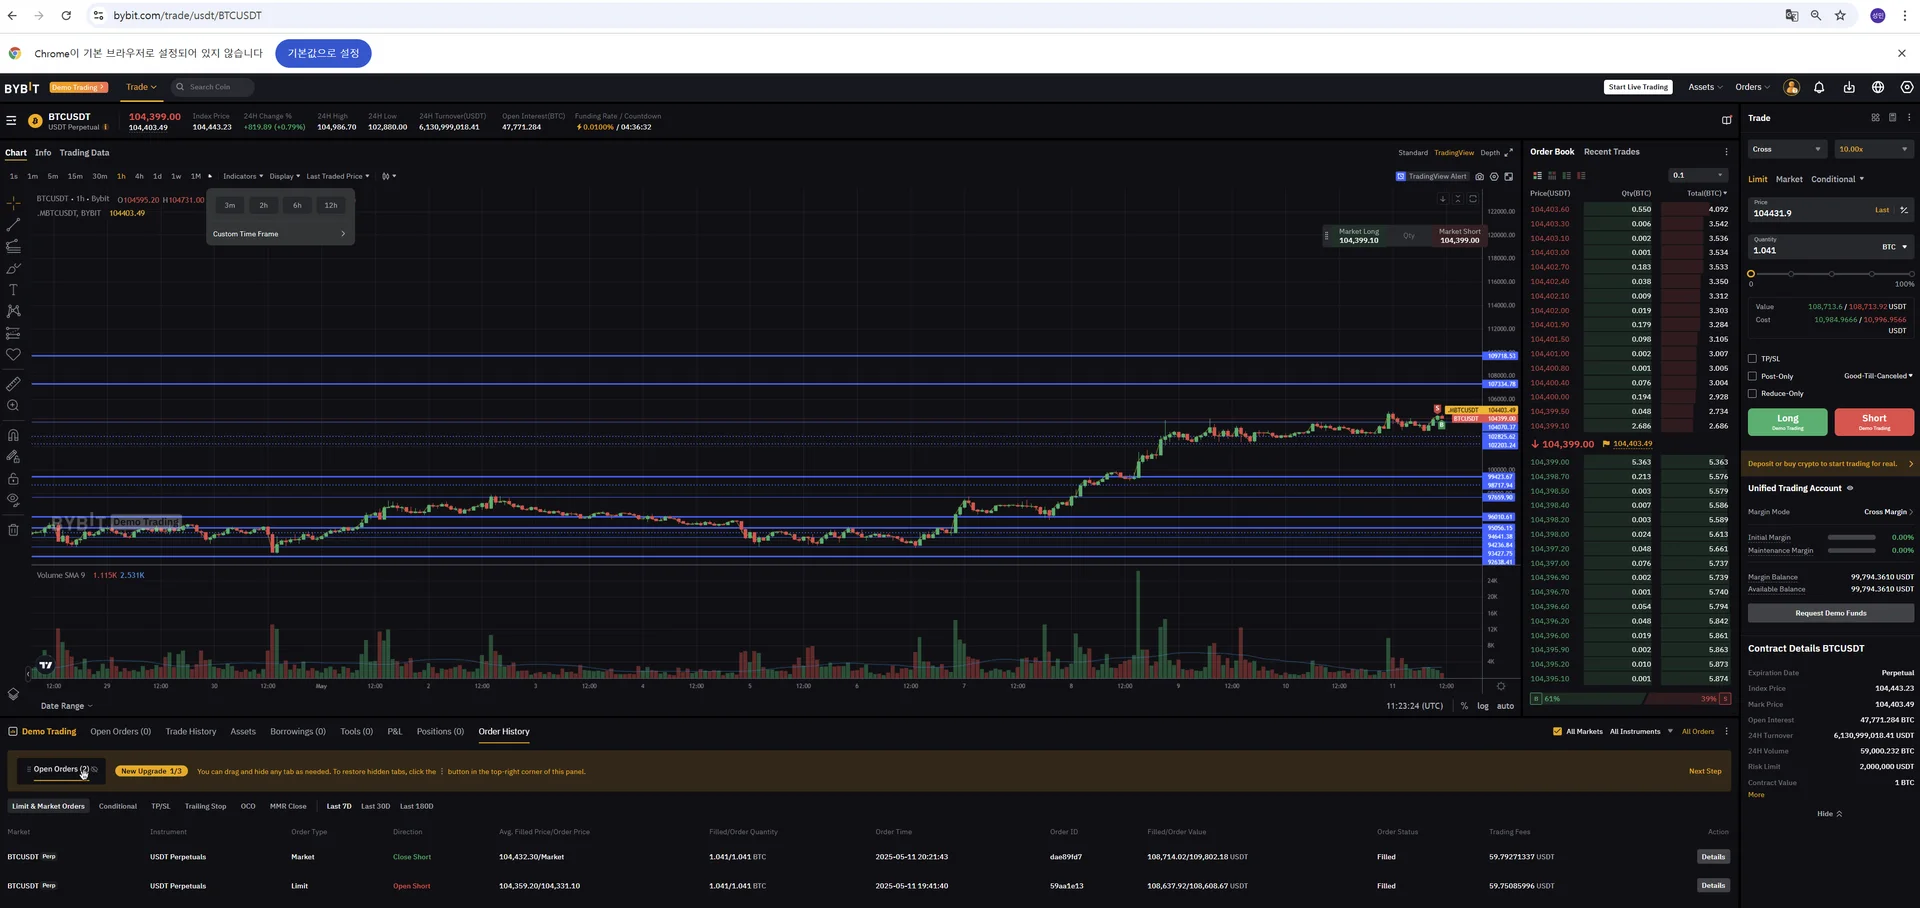Check the TP/SL checkbox
Screen dimensions: 1920x908
tap(1752, 359)
